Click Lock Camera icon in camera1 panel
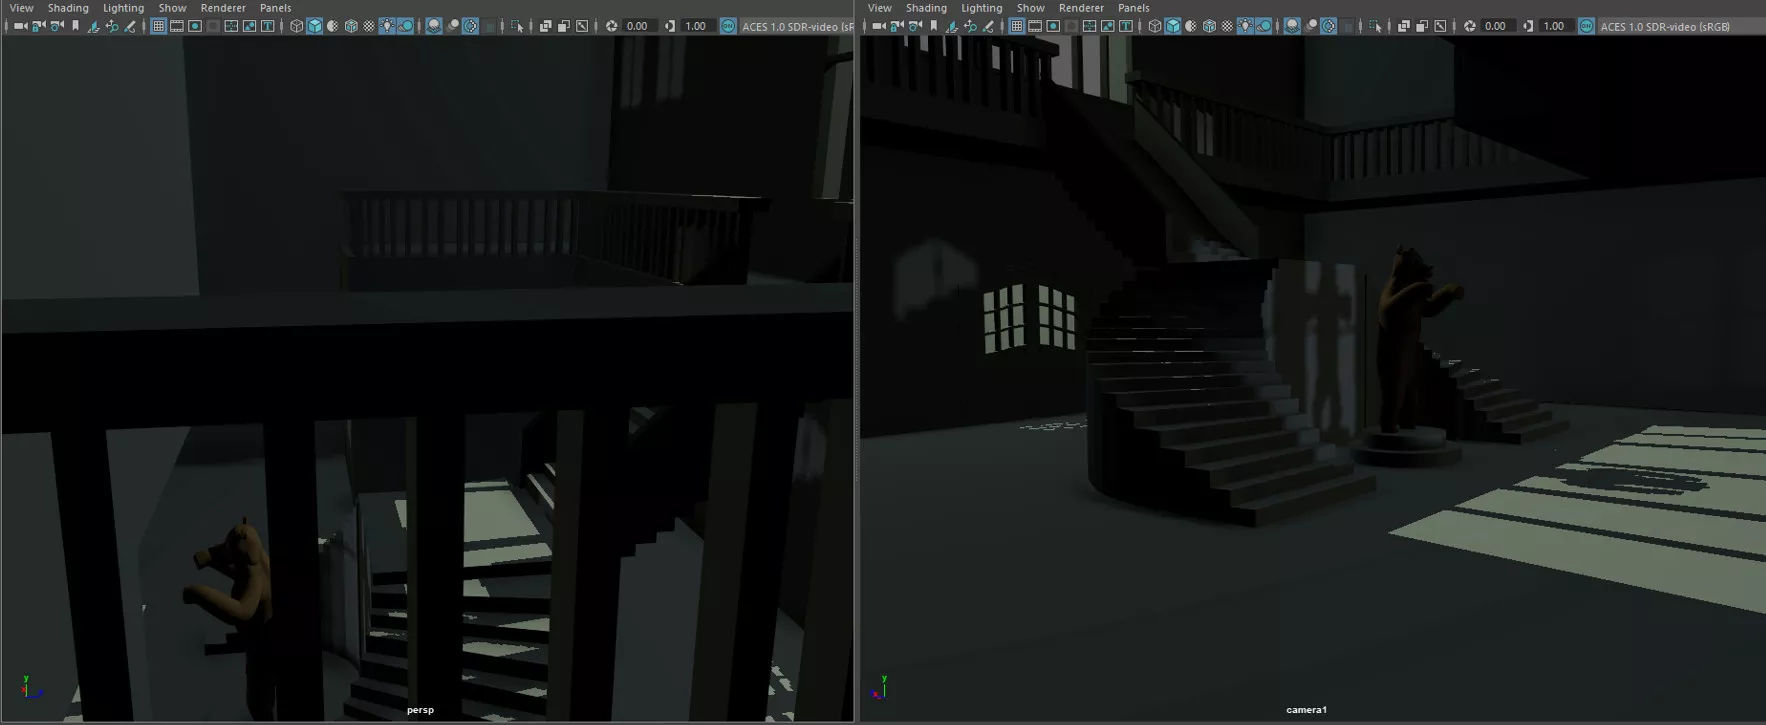 tap(897, 26)
